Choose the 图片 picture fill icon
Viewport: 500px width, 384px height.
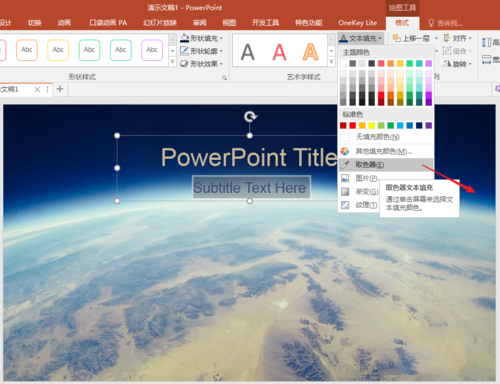(x=345, y=178)
